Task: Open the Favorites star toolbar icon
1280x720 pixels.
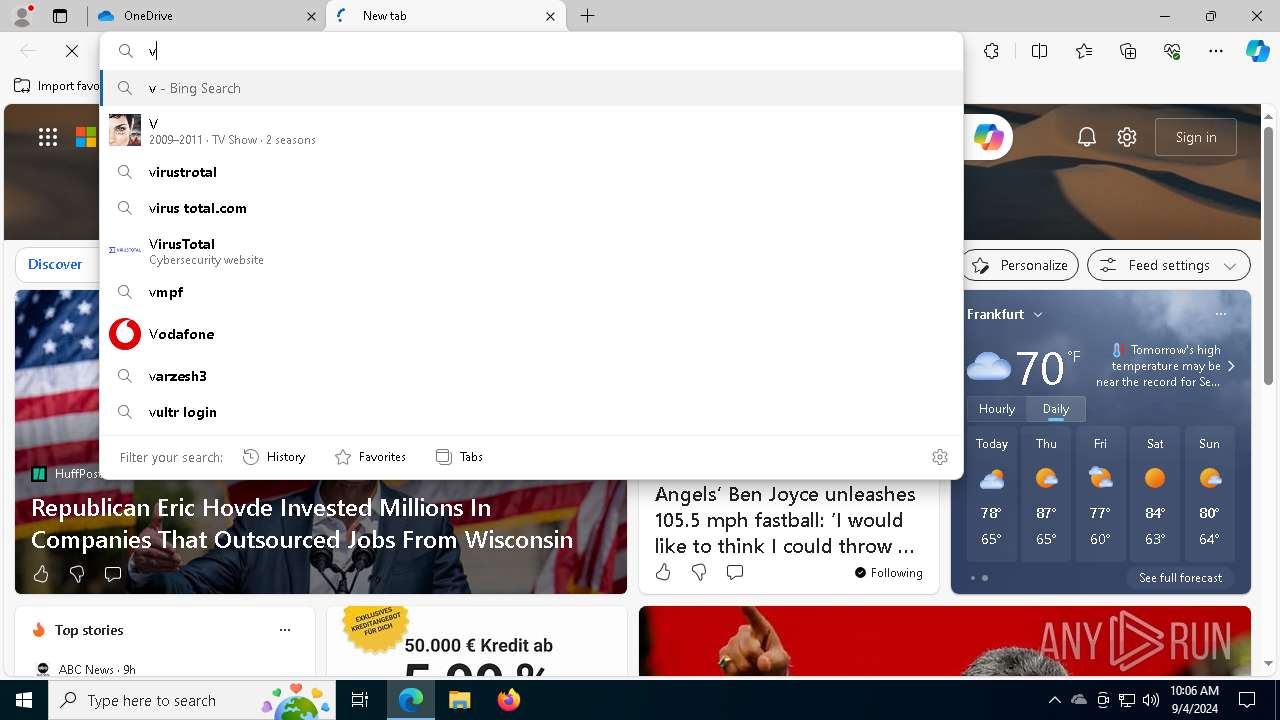Action: (1084, 51)
